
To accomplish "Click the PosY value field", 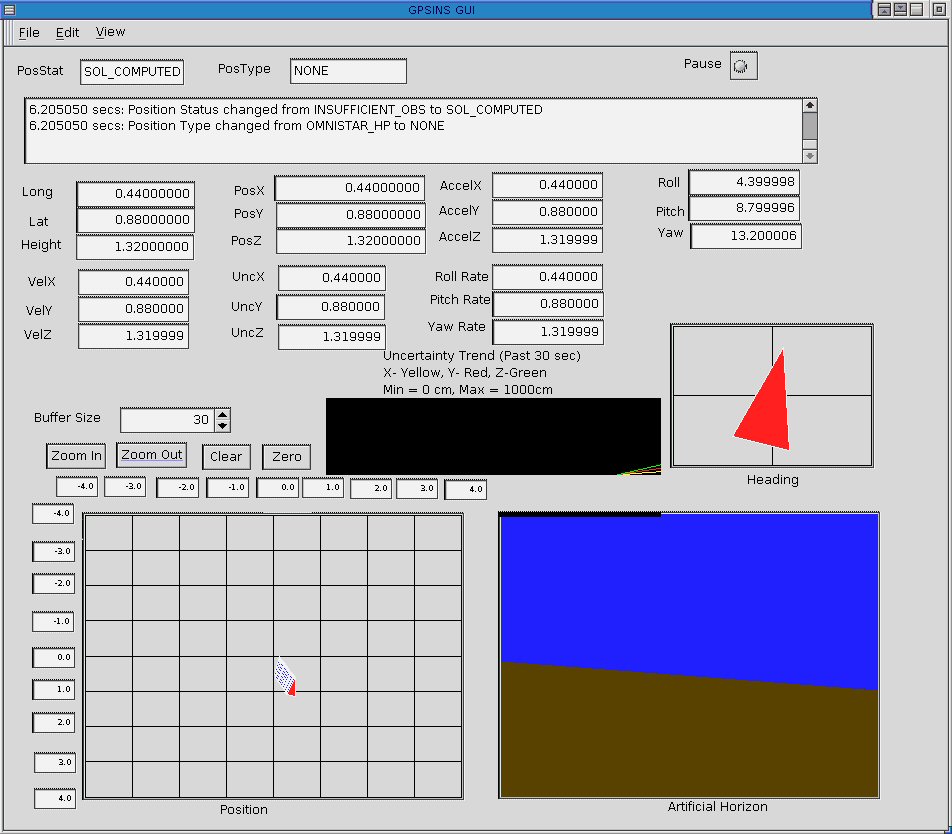I will click(x=351, y=214).
